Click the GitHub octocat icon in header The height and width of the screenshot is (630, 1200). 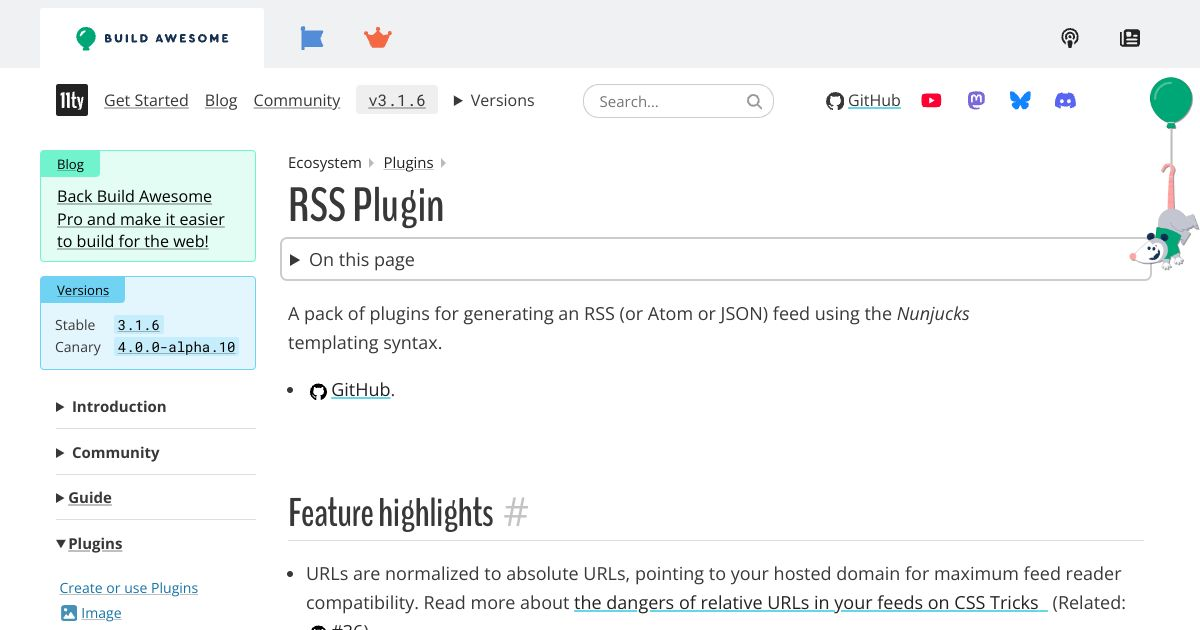[835, 101]
